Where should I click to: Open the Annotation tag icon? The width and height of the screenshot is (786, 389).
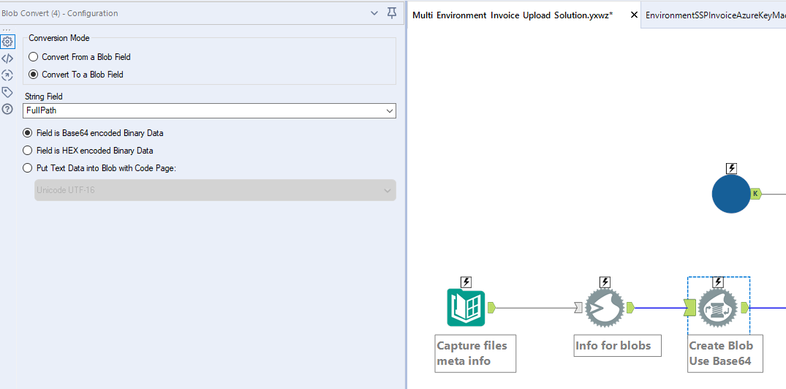pyautogui.click(x=8, y=92)
